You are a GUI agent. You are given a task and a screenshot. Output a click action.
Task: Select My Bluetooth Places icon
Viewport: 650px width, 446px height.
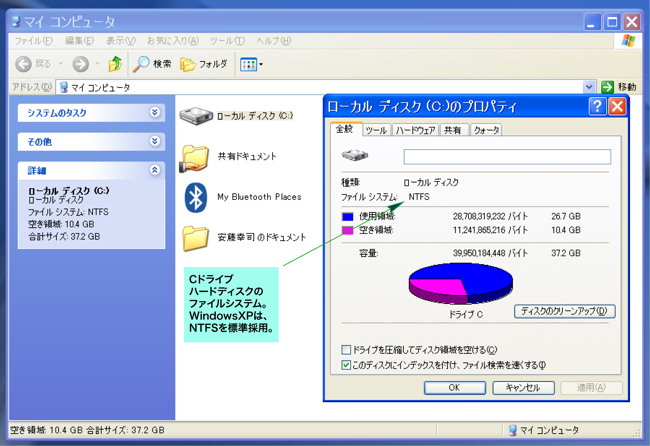[x=196, y=197]
